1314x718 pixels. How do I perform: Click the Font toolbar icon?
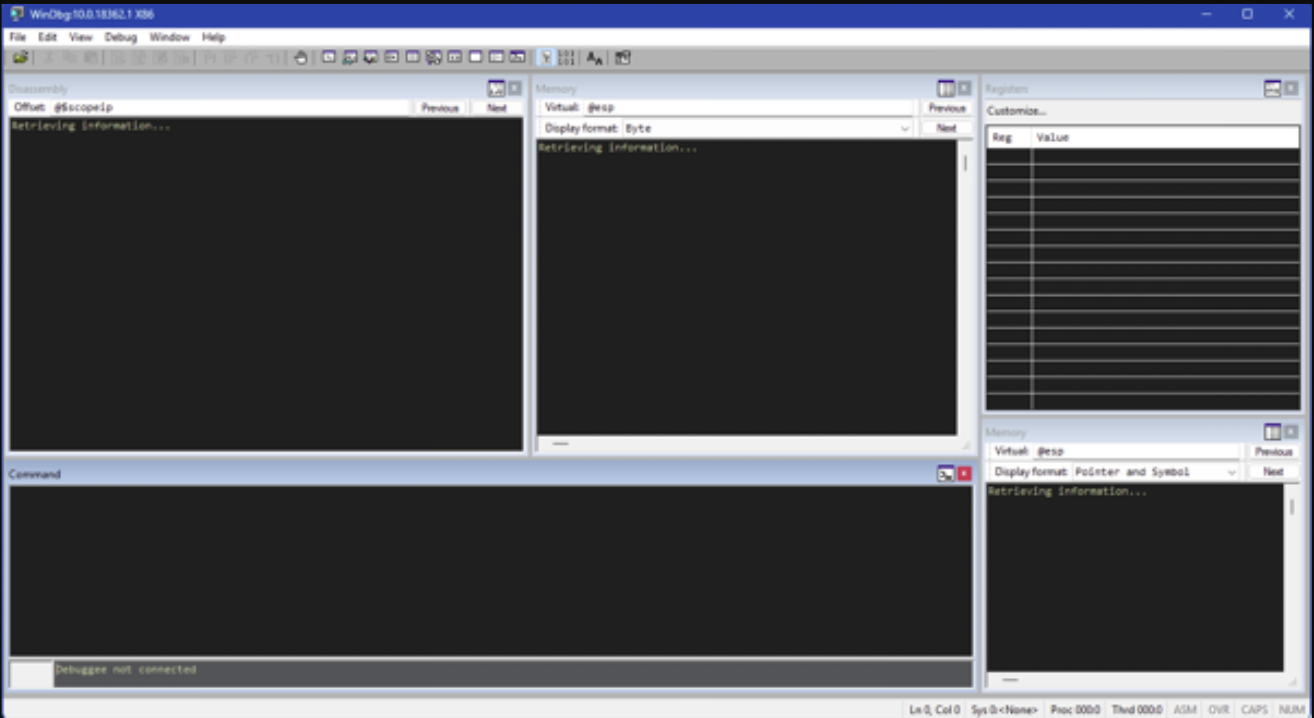tap(594, 58)
